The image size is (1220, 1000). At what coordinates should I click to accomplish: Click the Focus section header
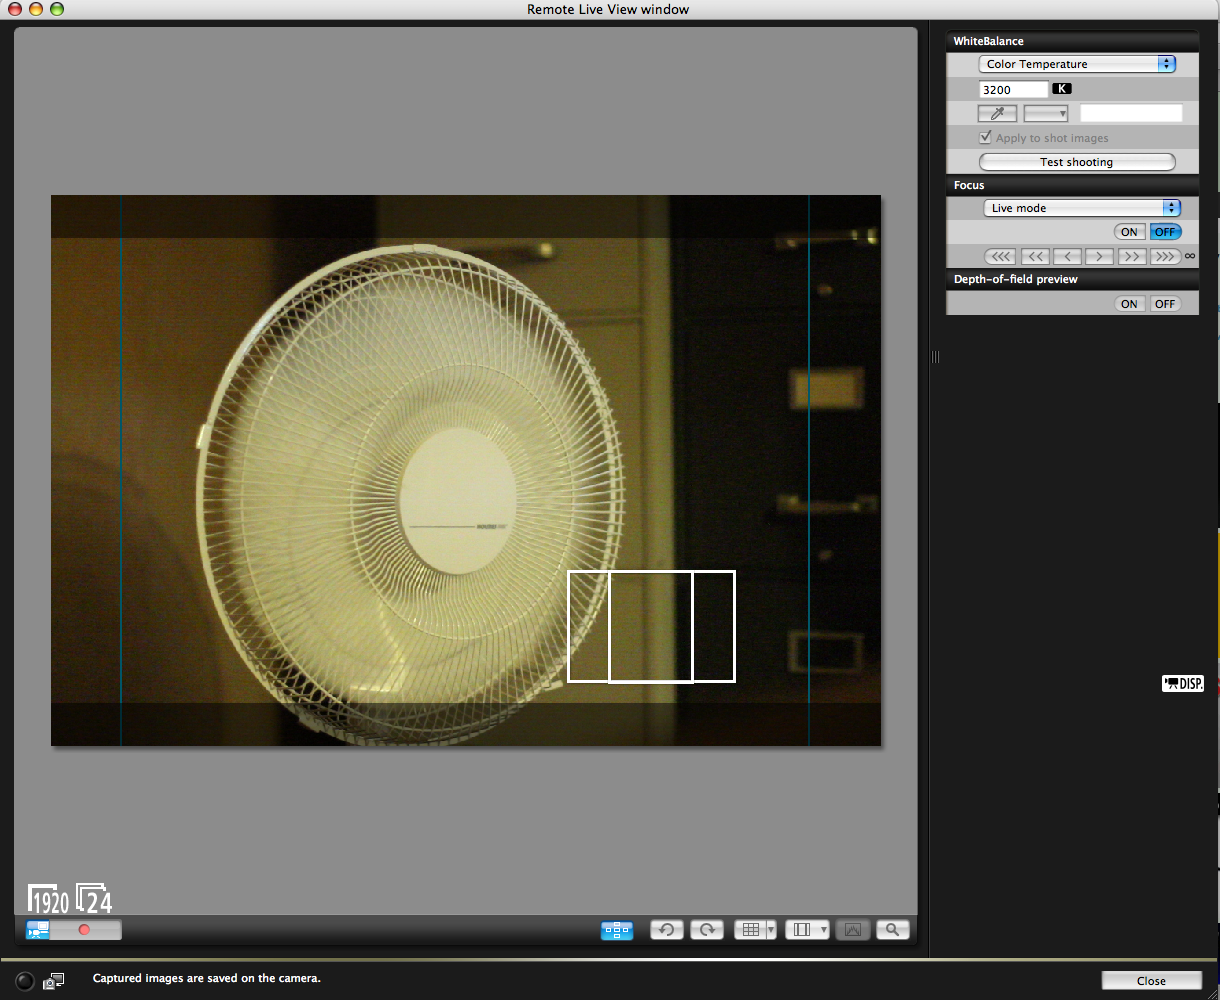(x=1072, y=185)
